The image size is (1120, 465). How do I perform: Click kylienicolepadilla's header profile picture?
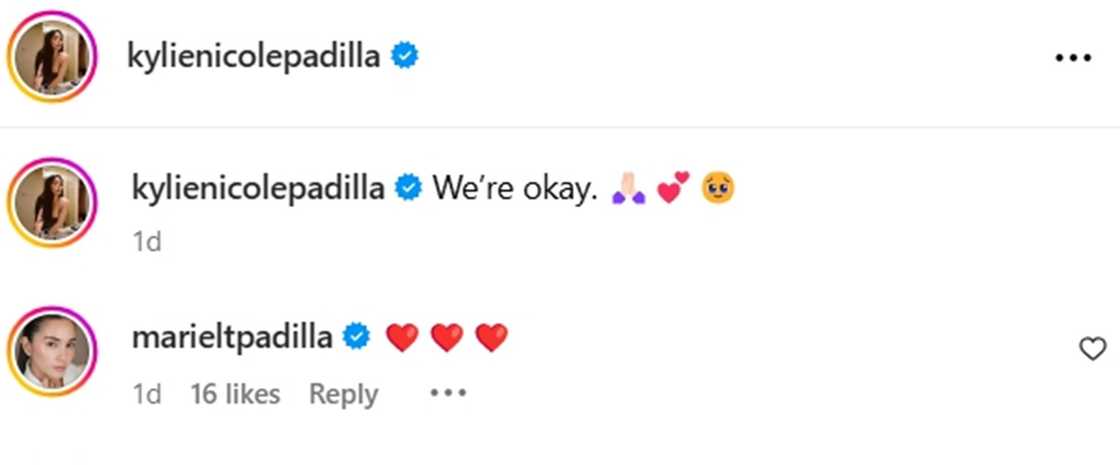51,57
